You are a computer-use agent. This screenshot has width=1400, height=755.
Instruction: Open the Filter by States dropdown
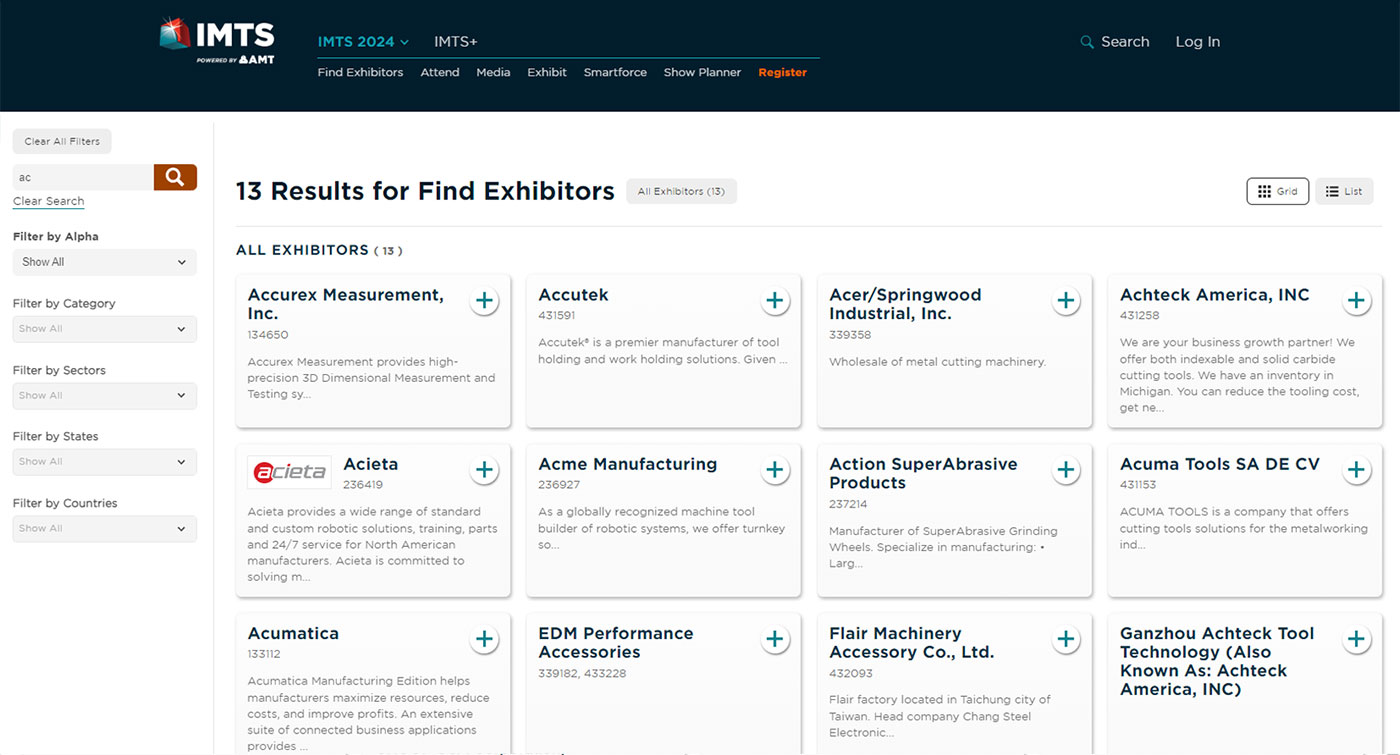105,462
